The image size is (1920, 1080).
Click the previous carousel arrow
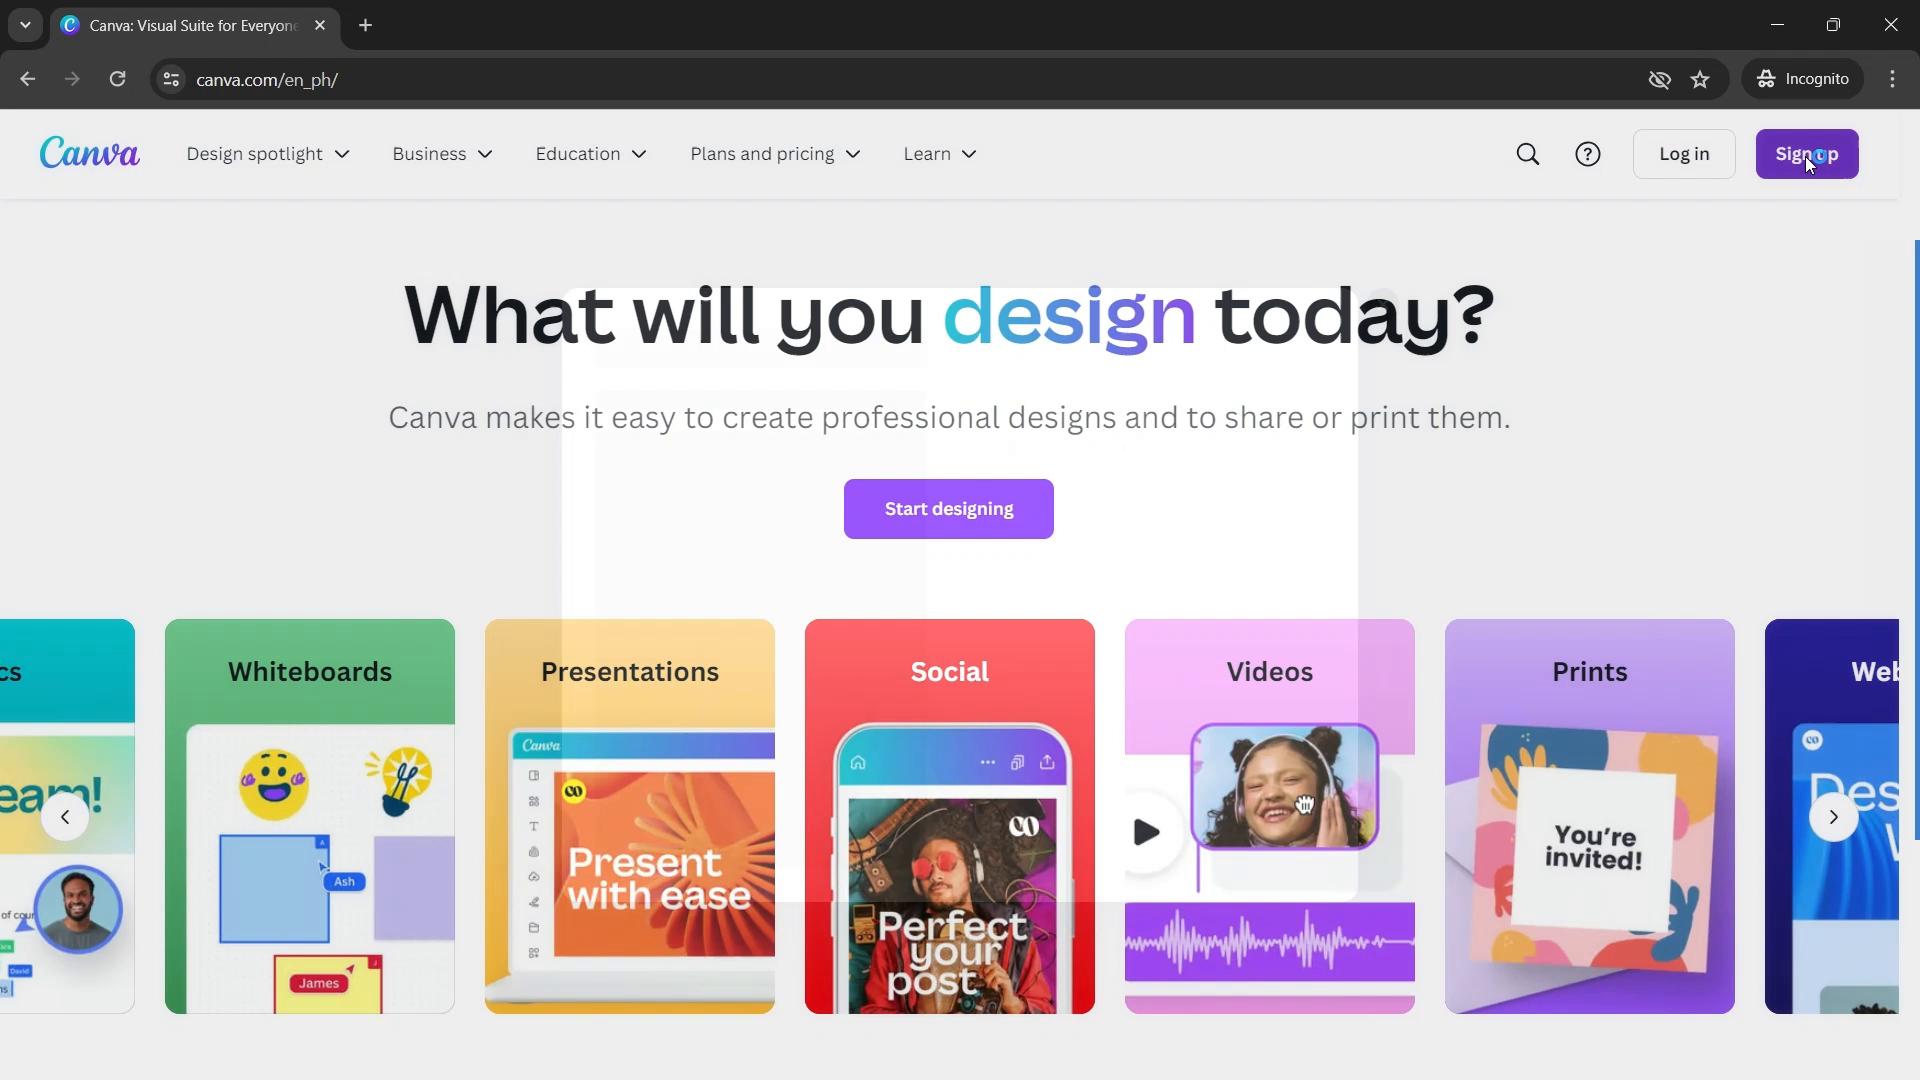tap(65, 816)
